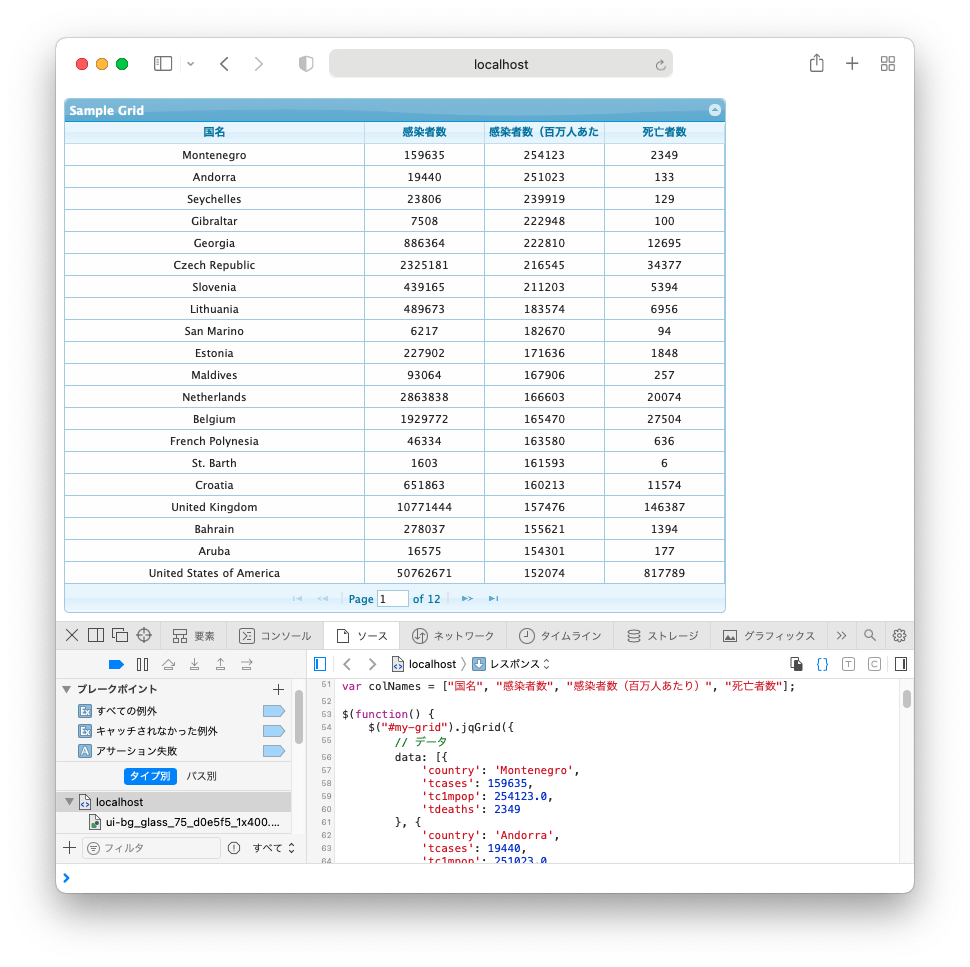This screenshot has width=970, height=967.
Task: Open the inspector settings gear
Action: pyautogui.click(x=899, y=635)
